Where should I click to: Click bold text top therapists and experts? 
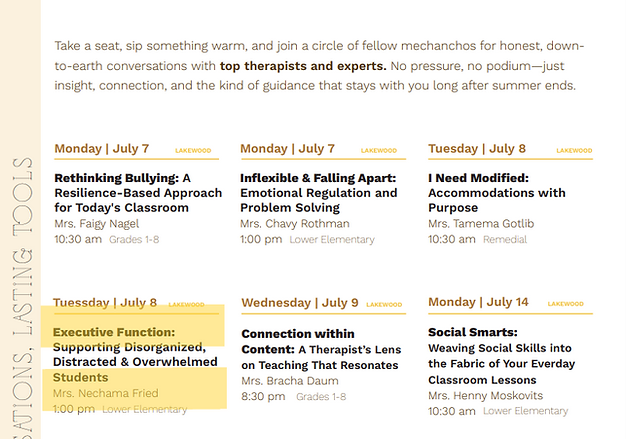click(x=303, y=65)
